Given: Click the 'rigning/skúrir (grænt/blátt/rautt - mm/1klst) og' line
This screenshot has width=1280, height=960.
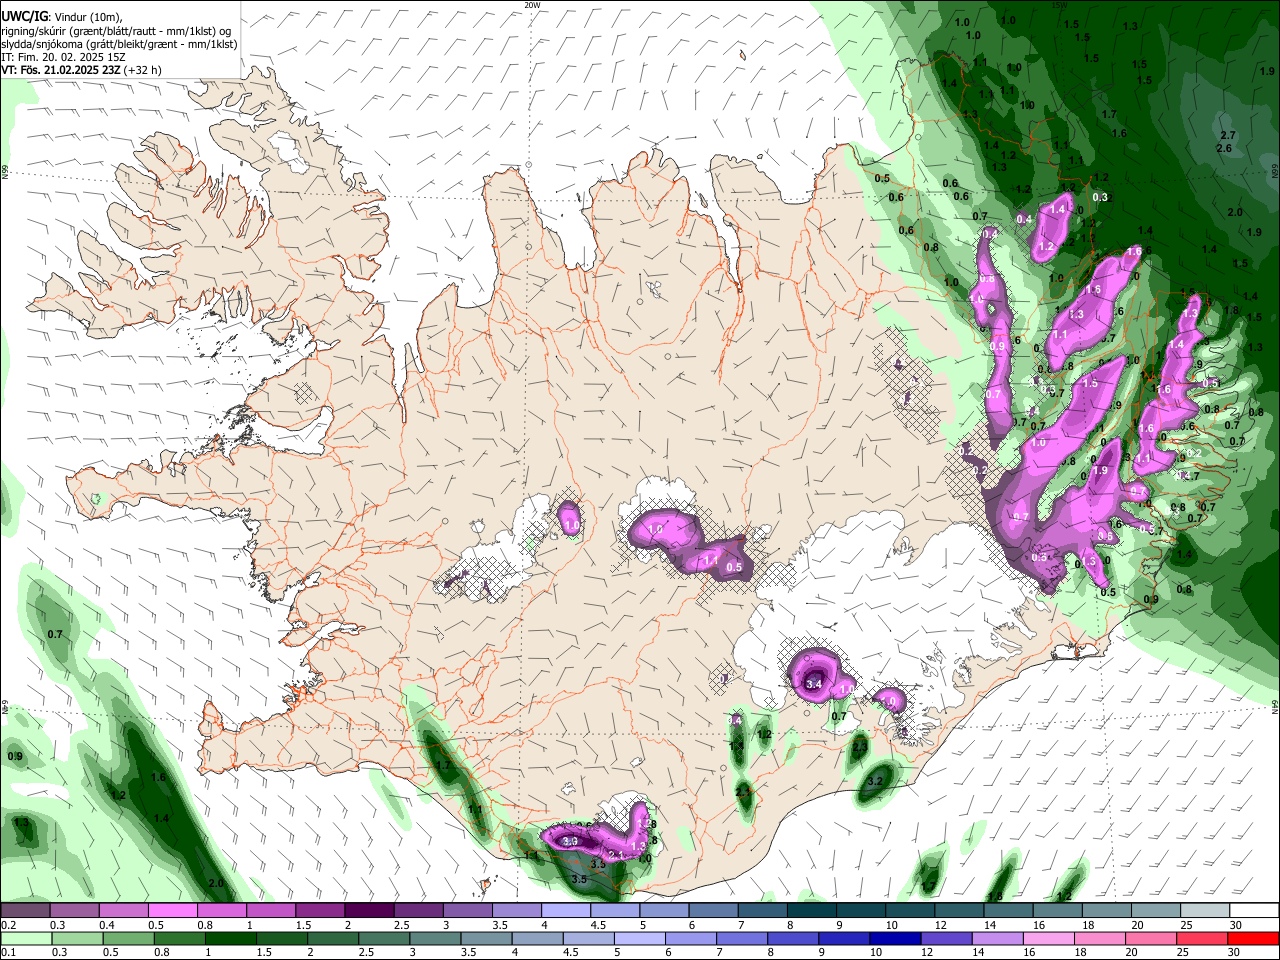Looking at the screenshot, I should coord(116,30).
